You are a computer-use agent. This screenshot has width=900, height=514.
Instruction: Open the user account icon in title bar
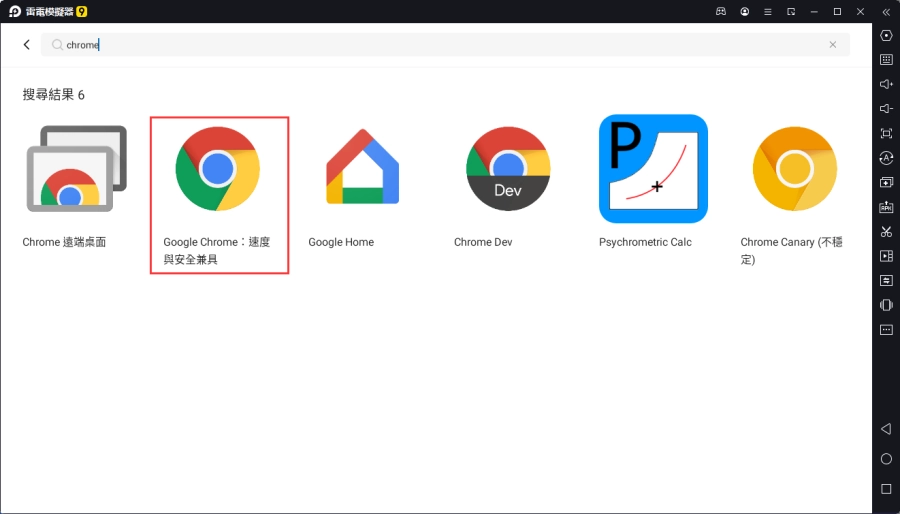point(744,11)
